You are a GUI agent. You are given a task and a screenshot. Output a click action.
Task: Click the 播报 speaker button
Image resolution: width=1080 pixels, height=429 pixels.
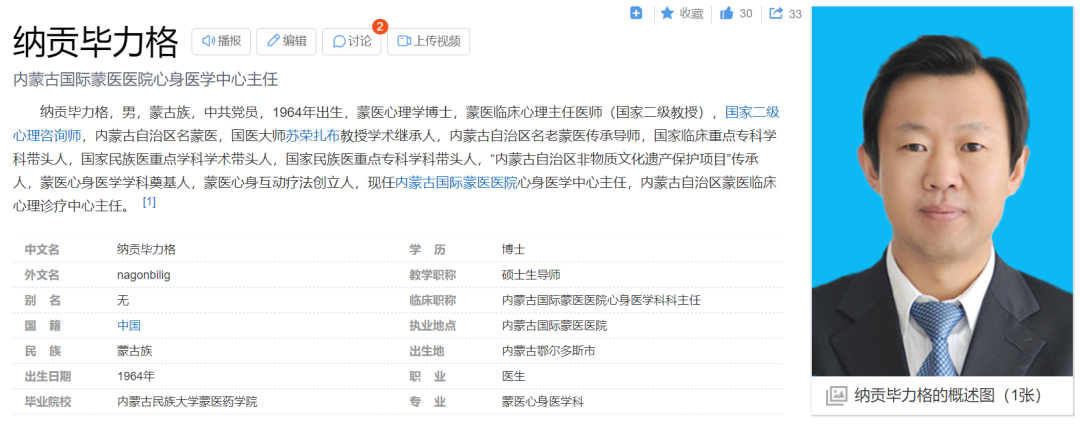click(x=221, y=41)
